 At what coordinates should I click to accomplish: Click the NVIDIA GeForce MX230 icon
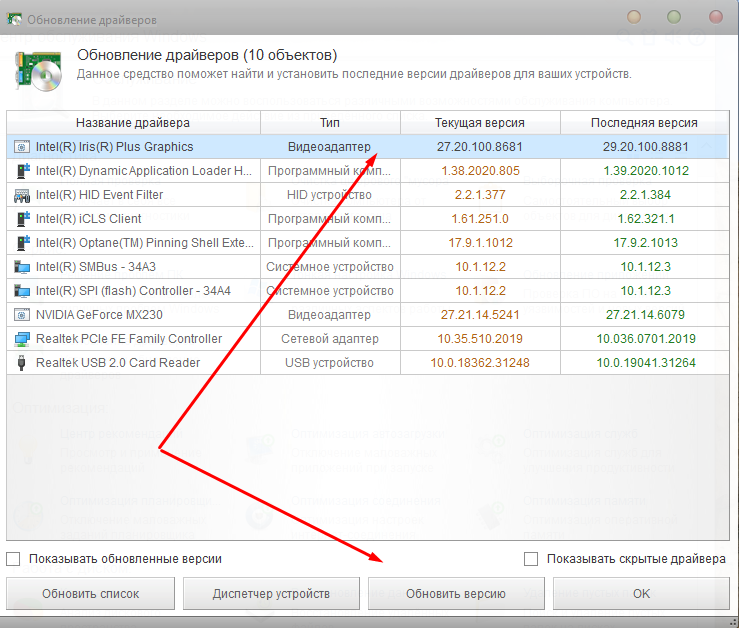[x=21, y=315]
